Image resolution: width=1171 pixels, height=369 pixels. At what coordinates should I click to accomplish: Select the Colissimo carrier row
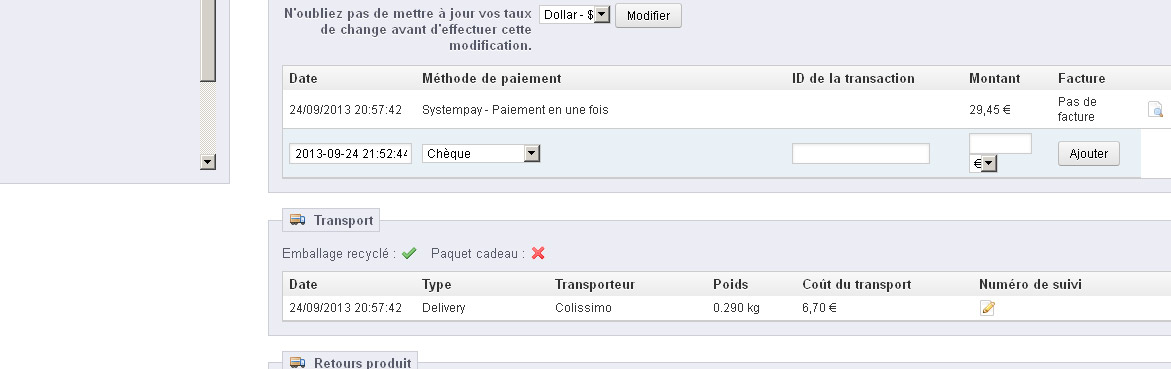coord(727,308)
